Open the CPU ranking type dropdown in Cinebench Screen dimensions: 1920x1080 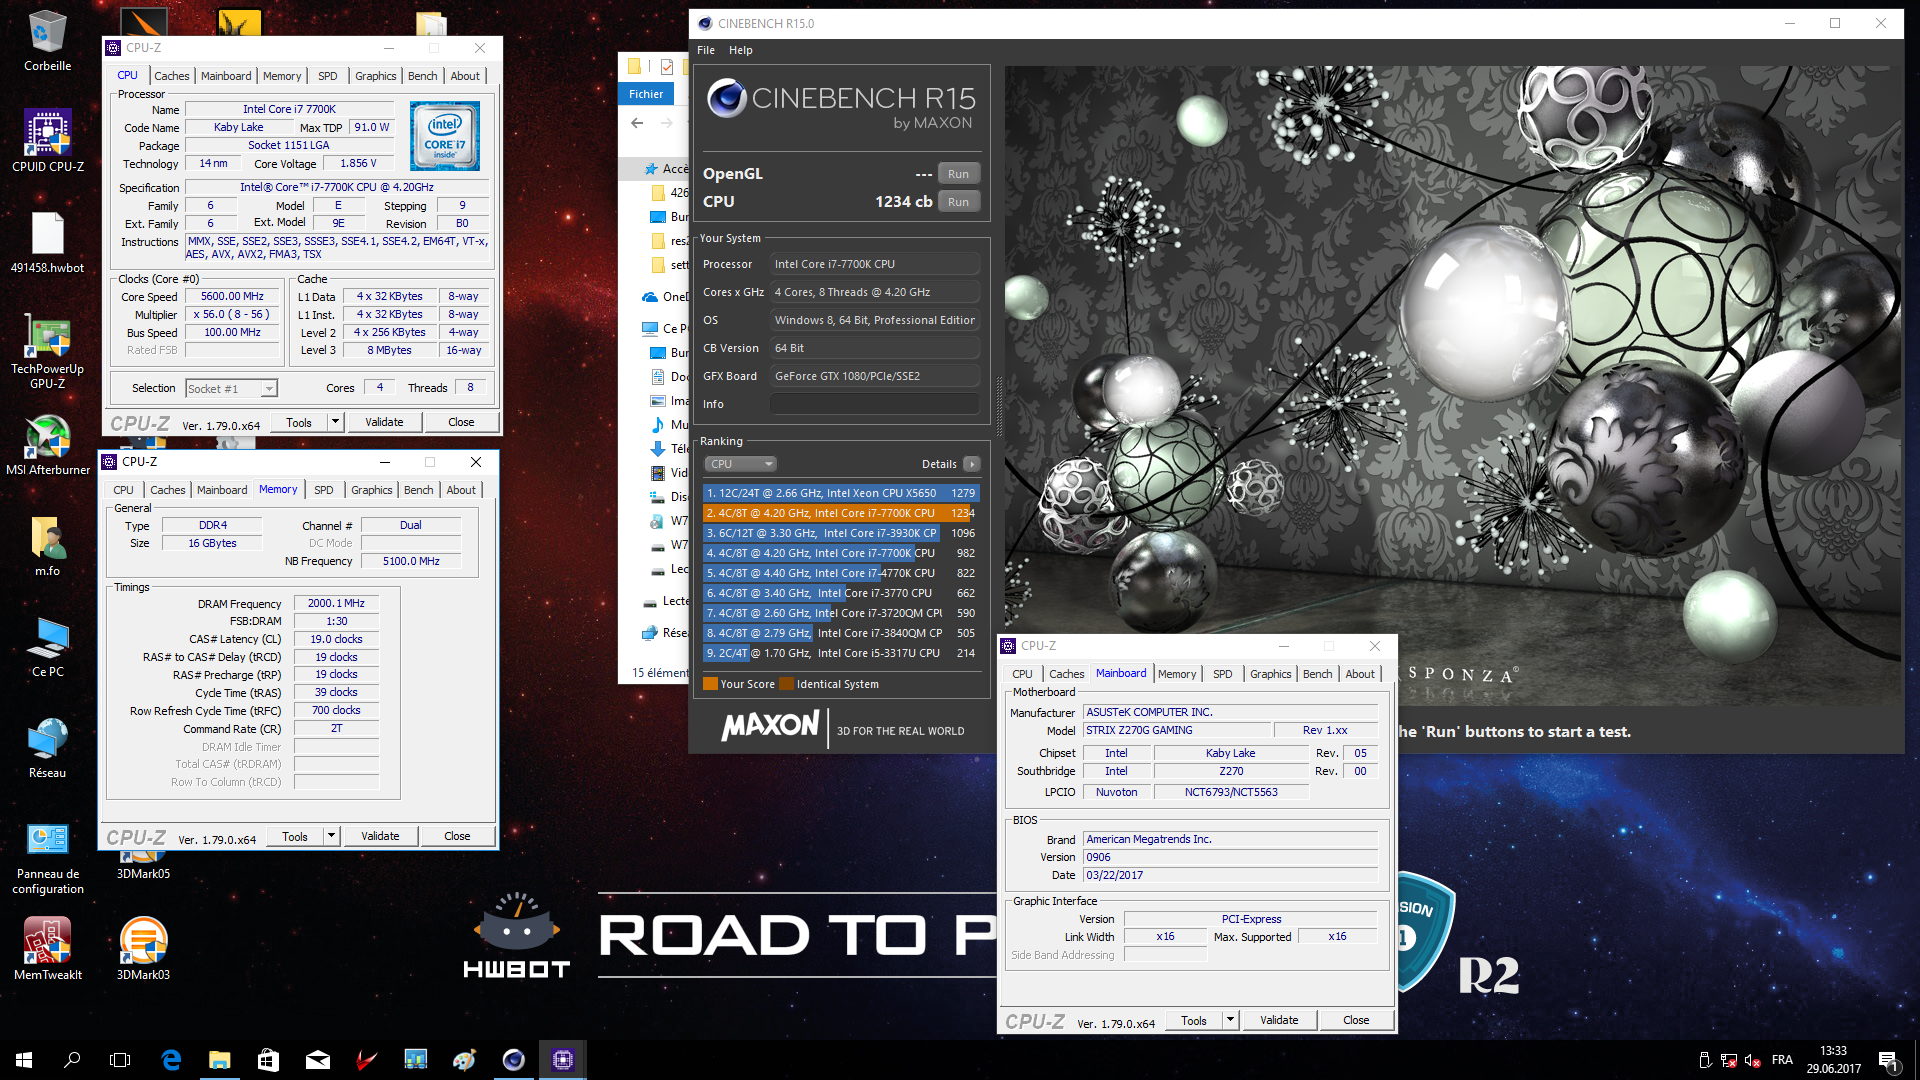click(x=740, y=464)
